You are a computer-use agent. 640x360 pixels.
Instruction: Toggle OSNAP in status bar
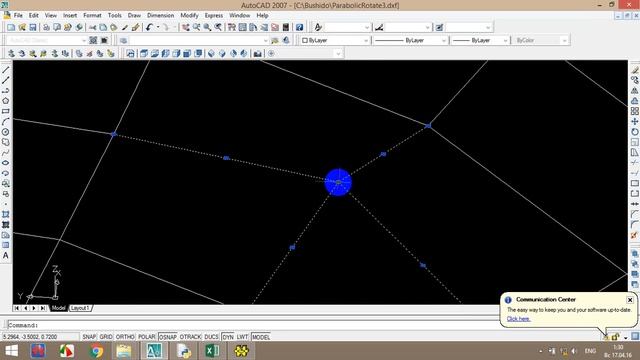(x=168, y=337)
